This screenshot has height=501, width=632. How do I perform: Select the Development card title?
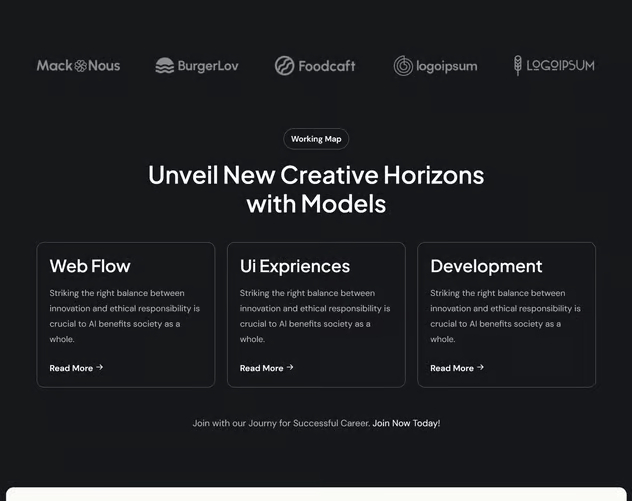tap(486, 266)
